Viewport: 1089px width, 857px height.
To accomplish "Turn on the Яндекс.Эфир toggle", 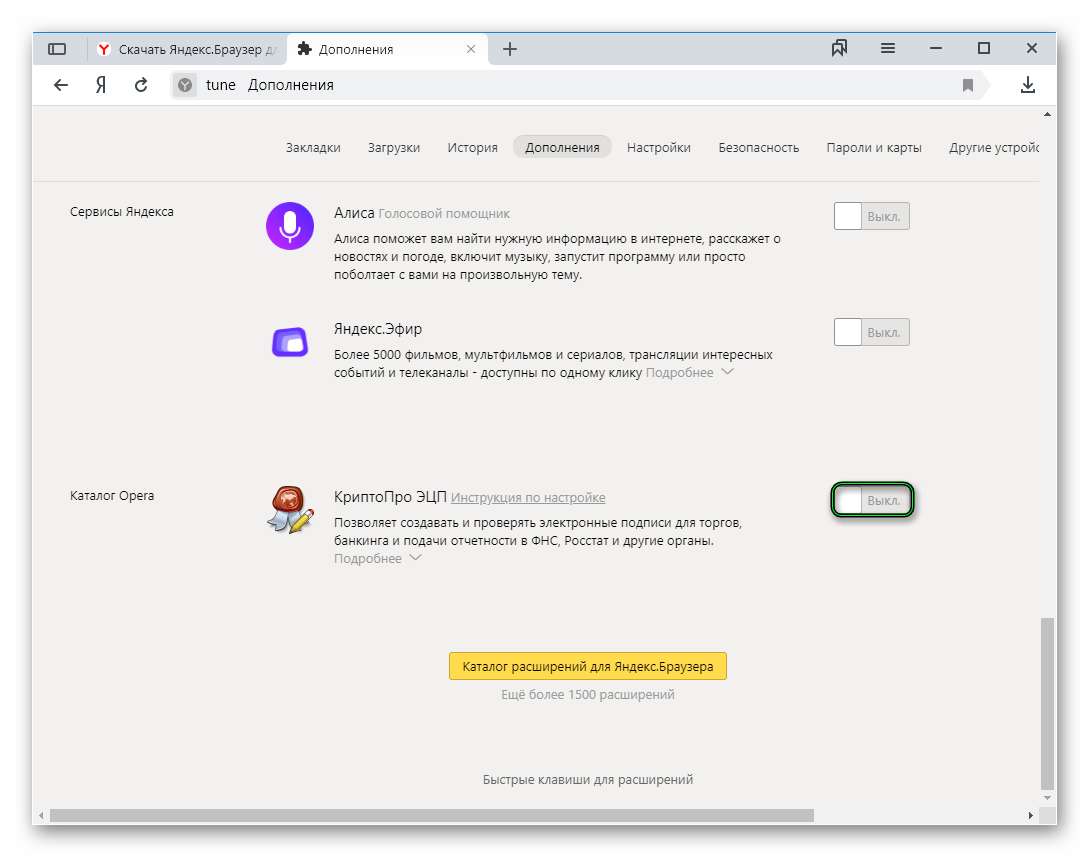I will (871, 332).
